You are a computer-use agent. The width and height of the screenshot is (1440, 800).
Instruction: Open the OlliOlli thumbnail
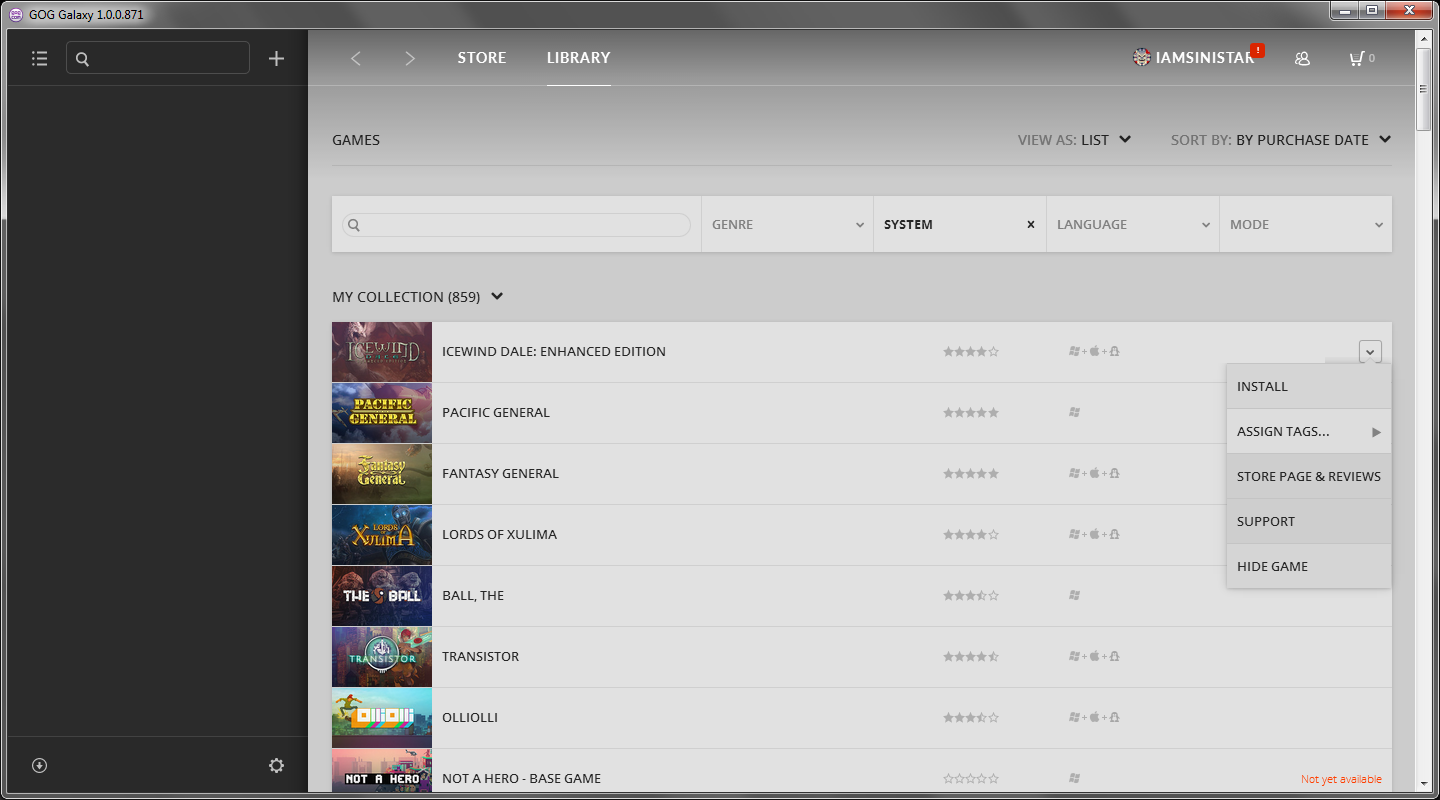pyautogui.click(x=382, y=717)
